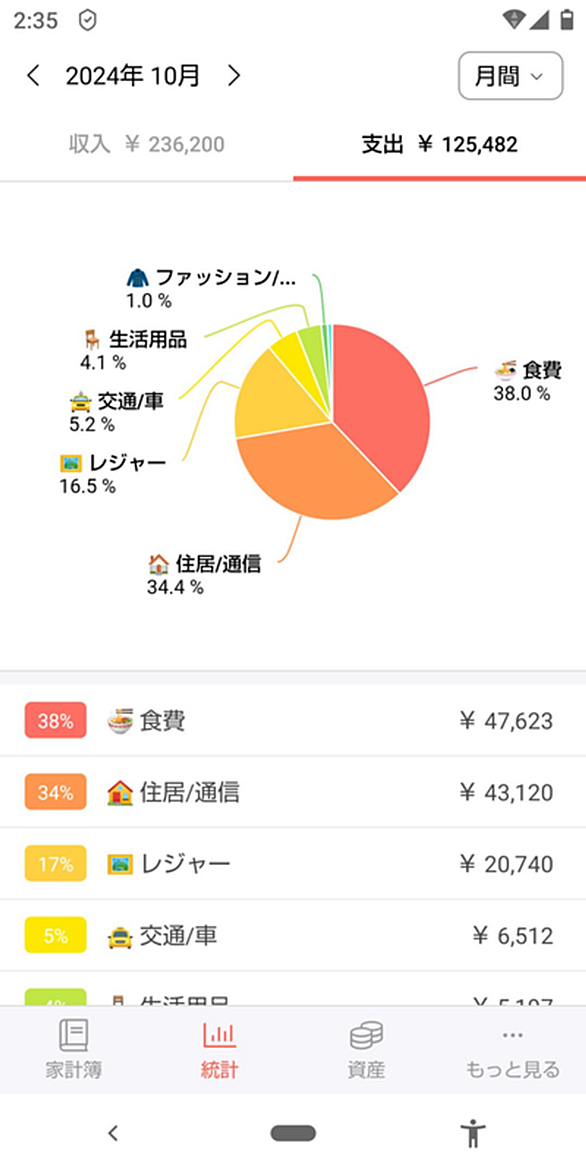Tap the accessibility figure icon
This screenshot has height=1172, width=586.
(x=472, y=1133)
